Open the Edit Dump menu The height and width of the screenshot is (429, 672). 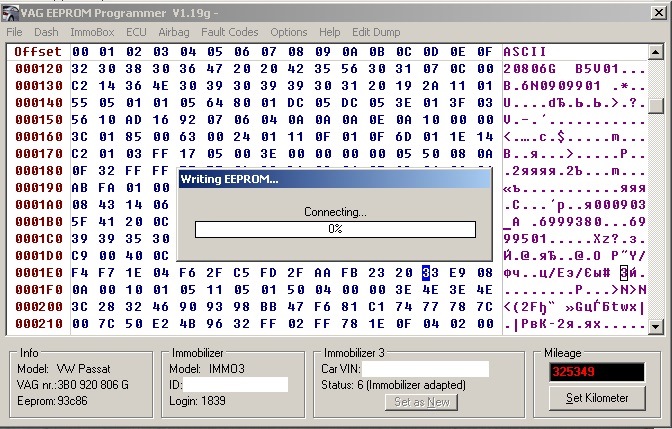(x=376, y=32)
